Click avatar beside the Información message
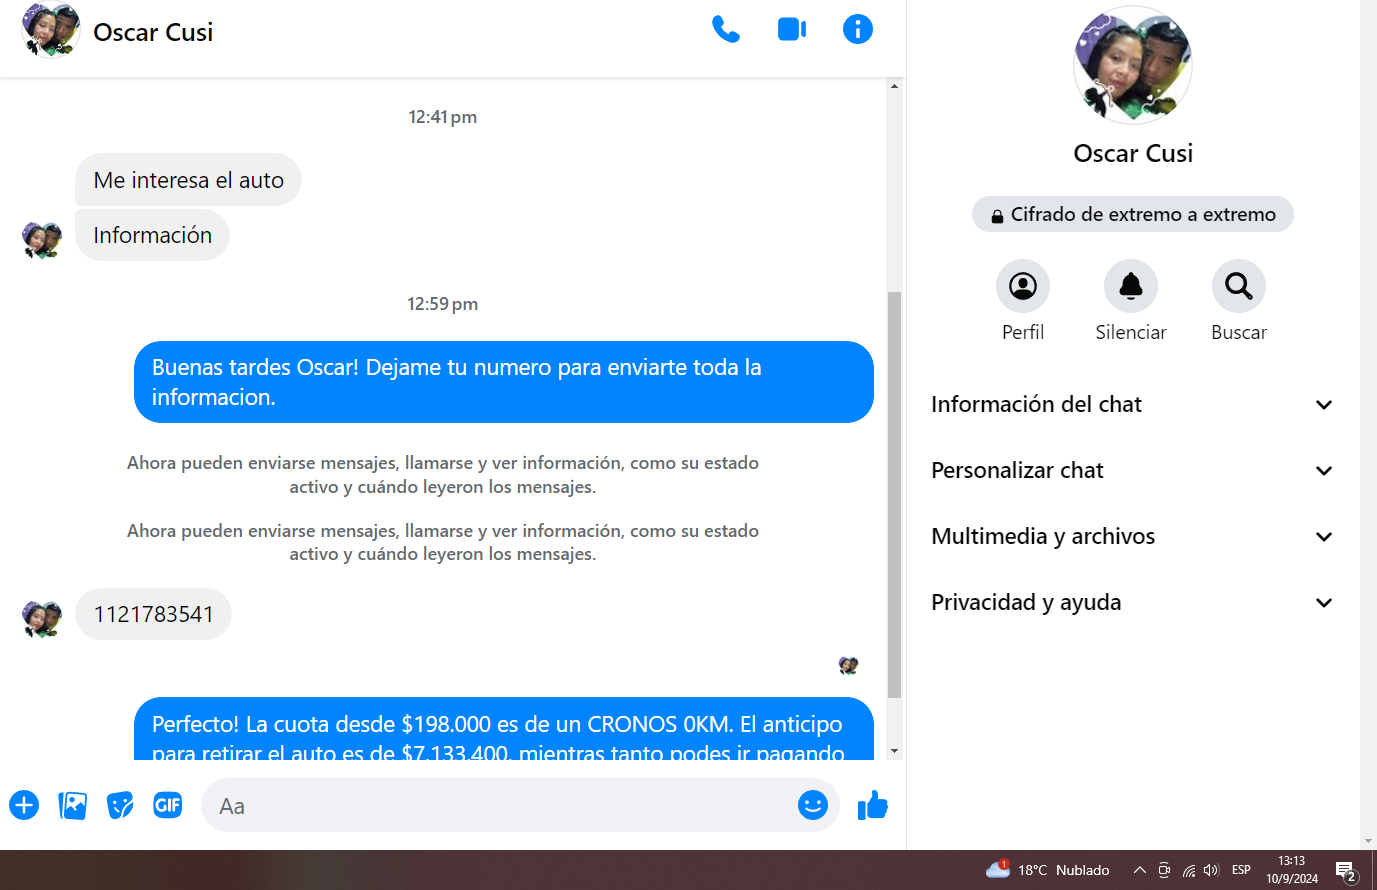The height and width of the screenshot is (890, 1377). coord(42,241)
